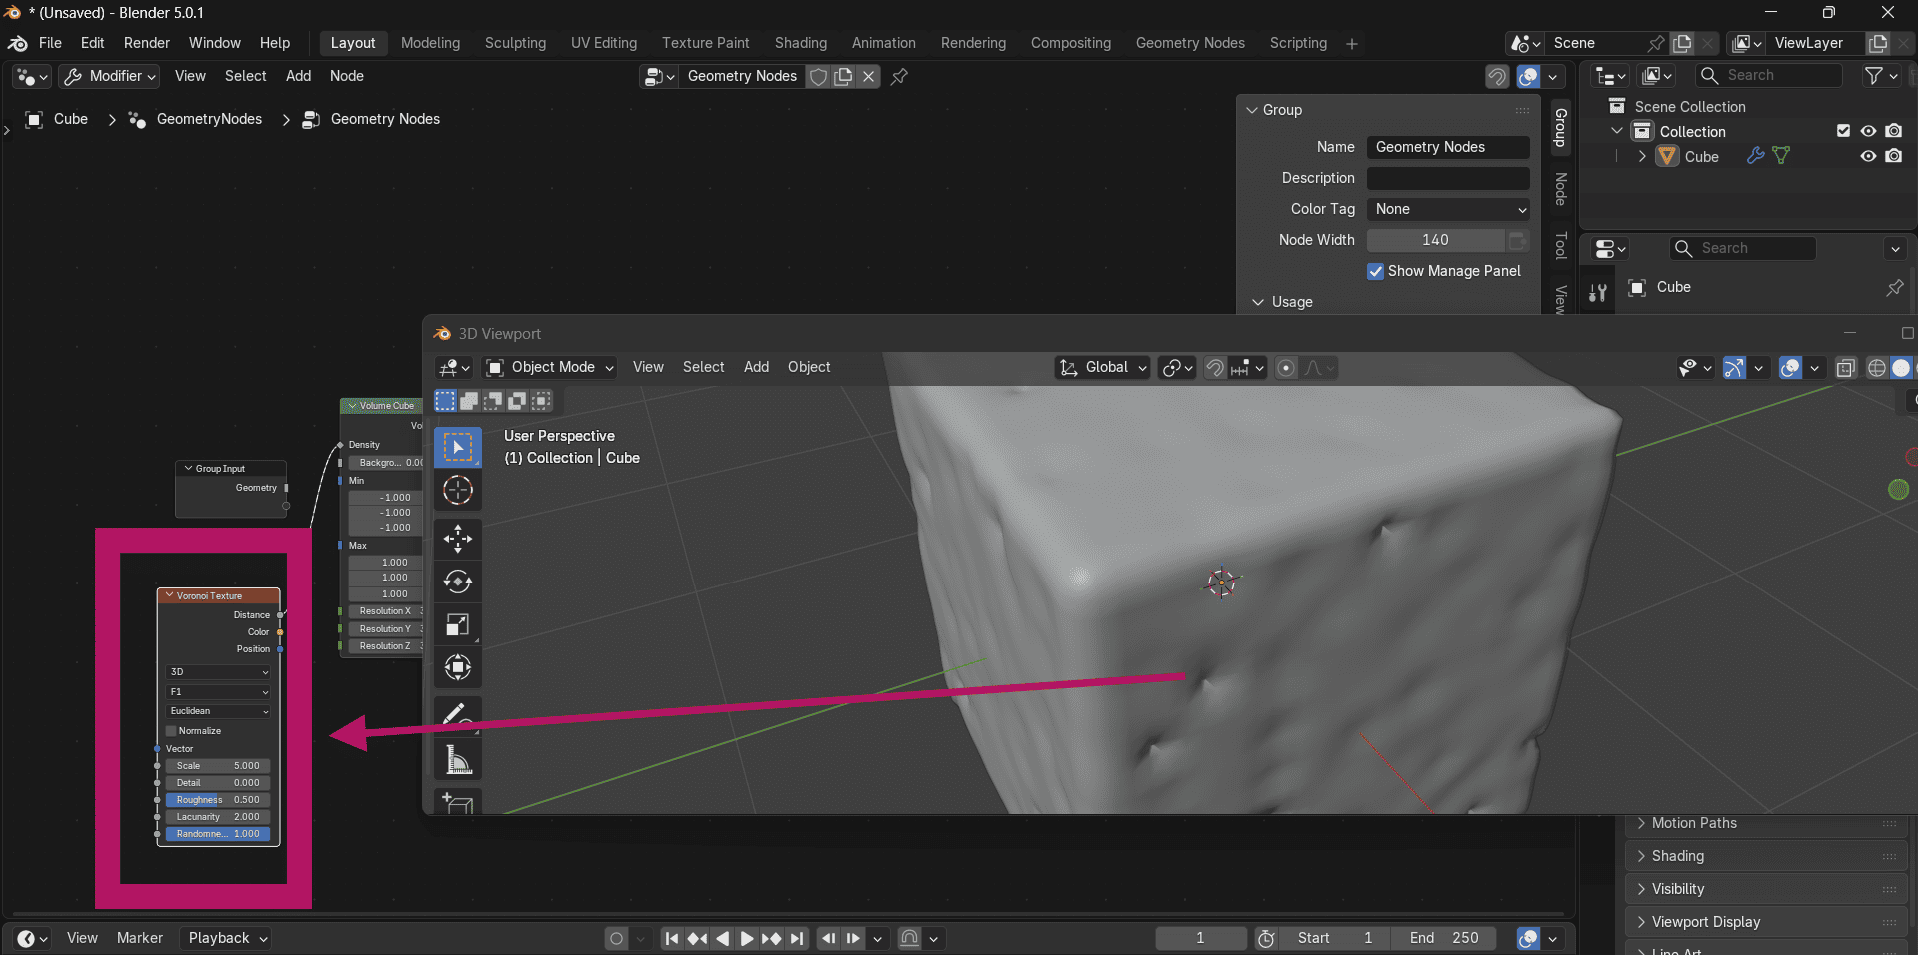This screenshot has width=1918, height=955.
Task: Hide Cube in viewport via eye icon
Action: coord(1867,156)
